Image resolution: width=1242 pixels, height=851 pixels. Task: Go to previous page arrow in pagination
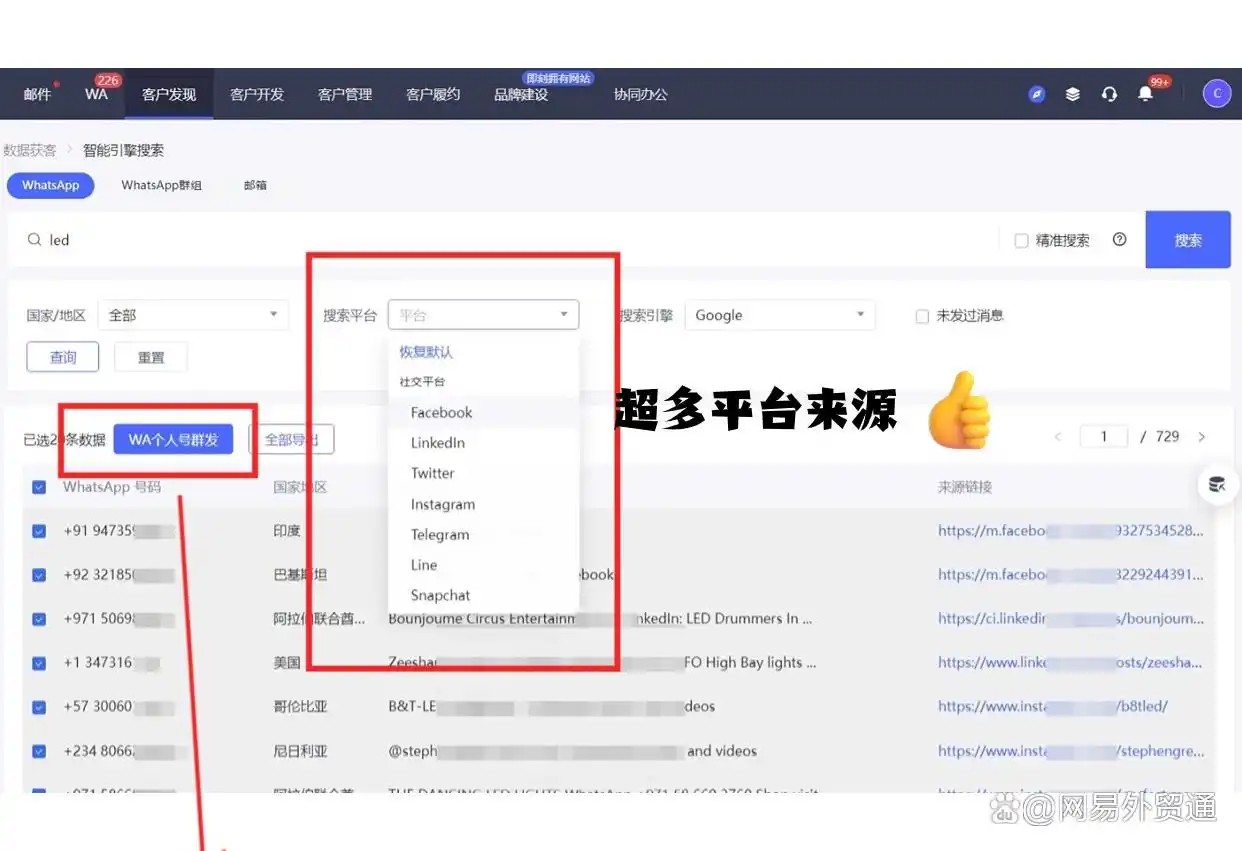[1058, 437]
